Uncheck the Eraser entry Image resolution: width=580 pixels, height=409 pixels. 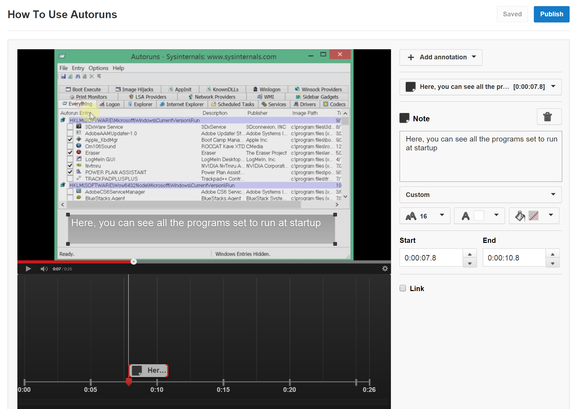click(70, 153)
